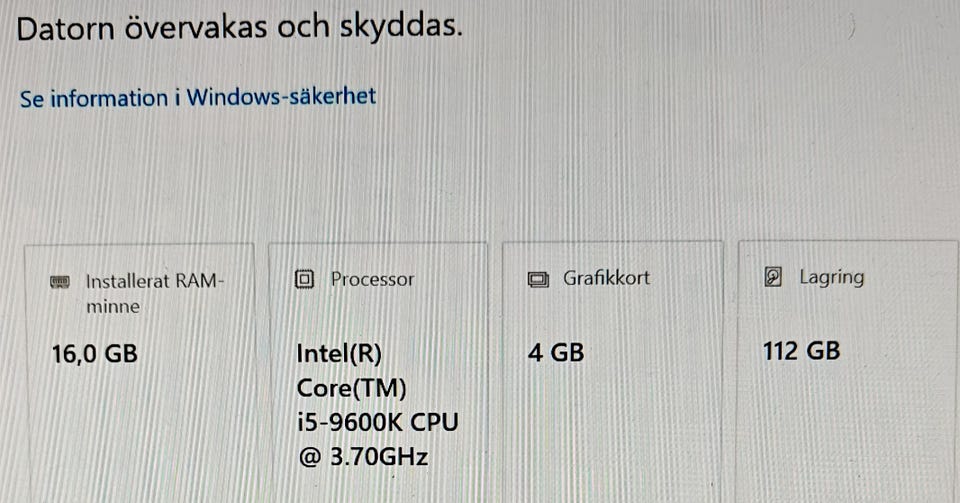This screenshot has height=503, width=960.
Task: Click the 112 GB storage value
Action: [800, 351]
